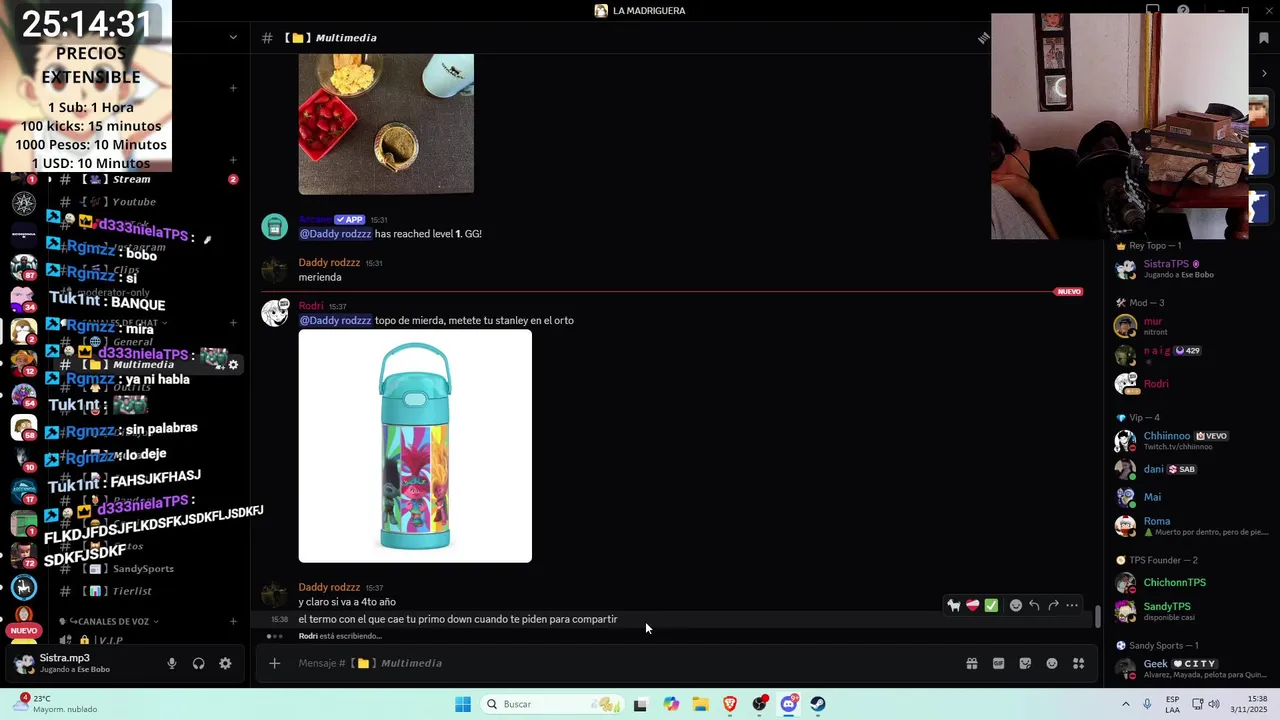Open Daddy rodzzz profile at merienda message
The height and width of the screenshot is (720, 1280).
pyautogui.click(x=329, y=262)
